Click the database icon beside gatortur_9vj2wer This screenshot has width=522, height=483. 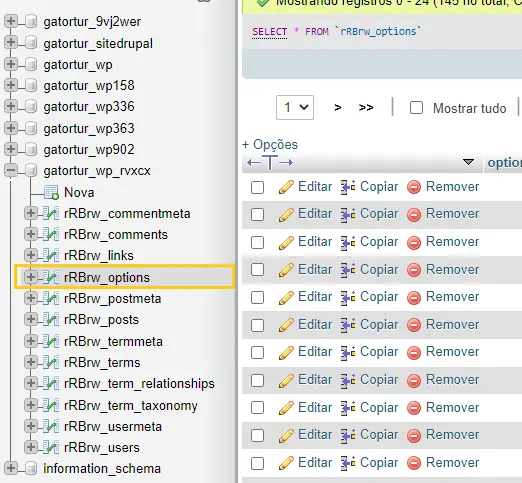(31, 22)
